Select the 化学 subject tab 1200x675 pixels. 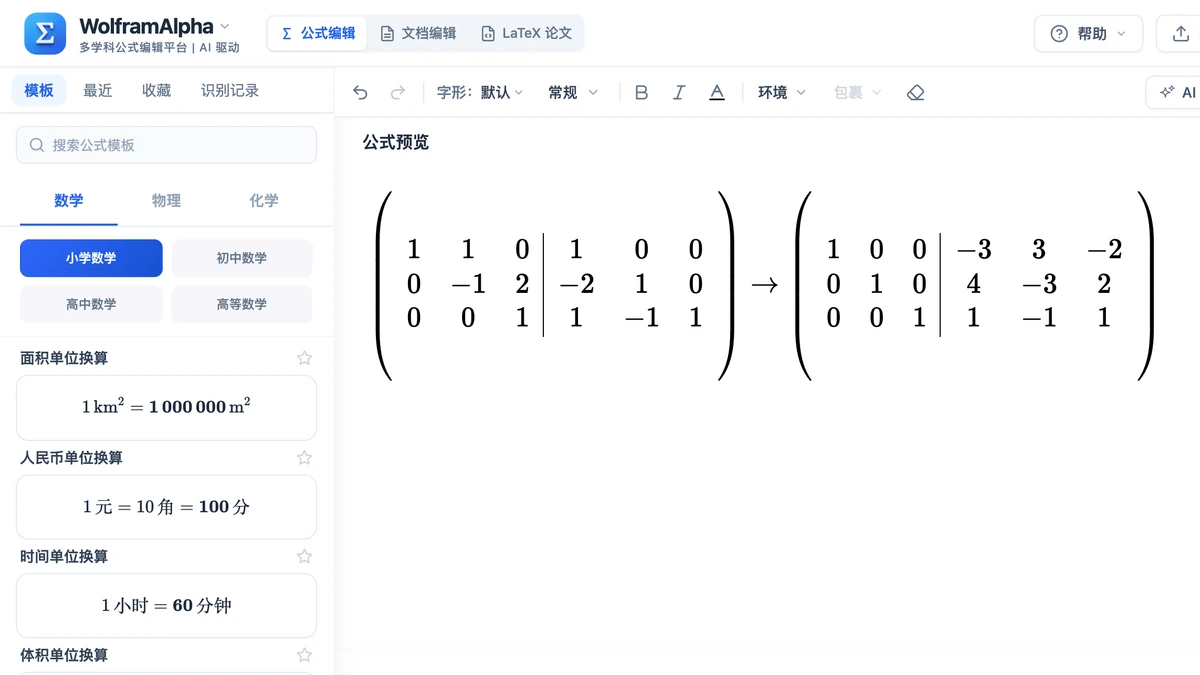[264, 201]
